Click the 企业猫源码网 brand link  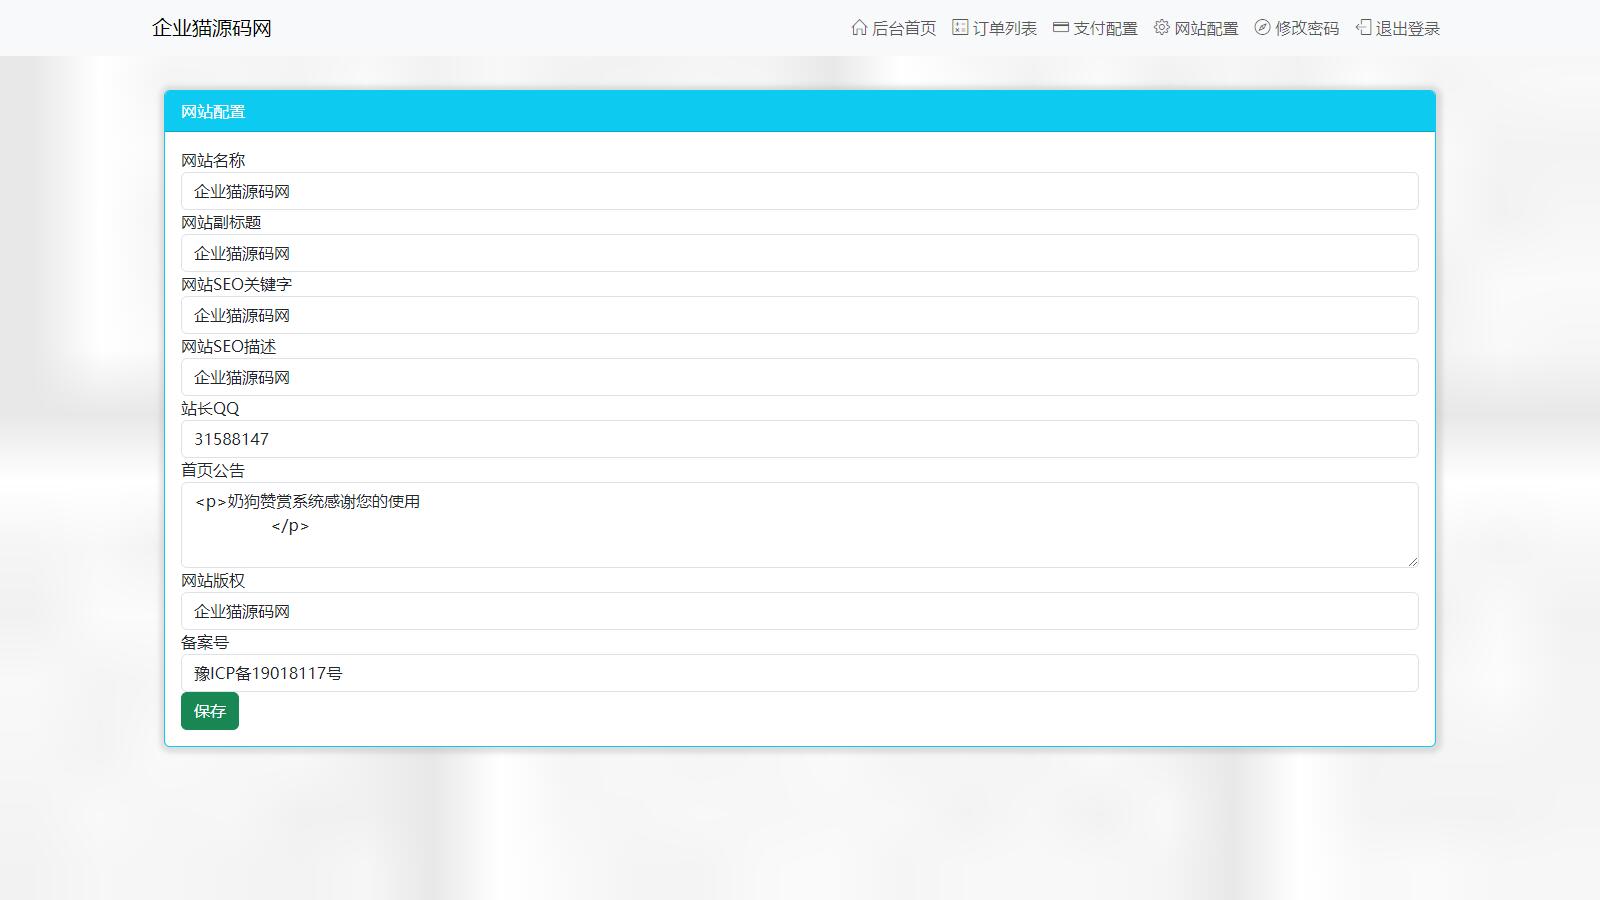click(x=212, y=28)
